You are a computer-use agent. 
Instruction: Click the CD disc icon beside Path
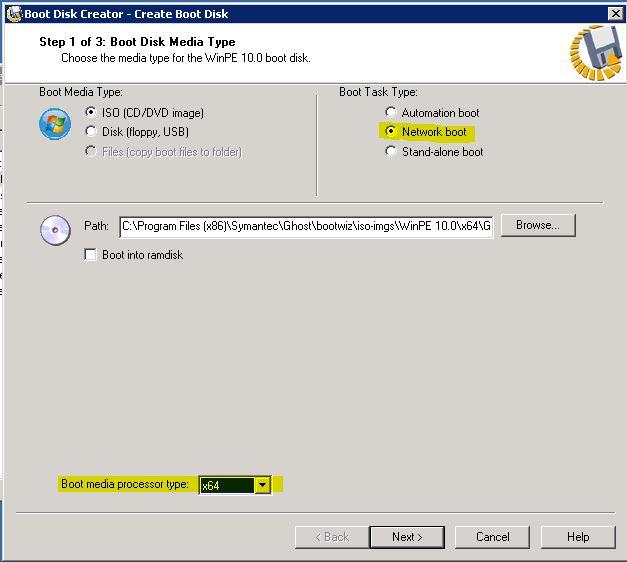click(55, 230)
